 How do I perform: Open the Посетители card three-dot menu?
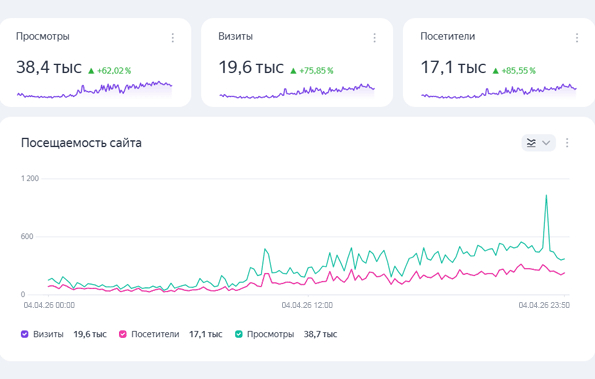coord(577,38)
